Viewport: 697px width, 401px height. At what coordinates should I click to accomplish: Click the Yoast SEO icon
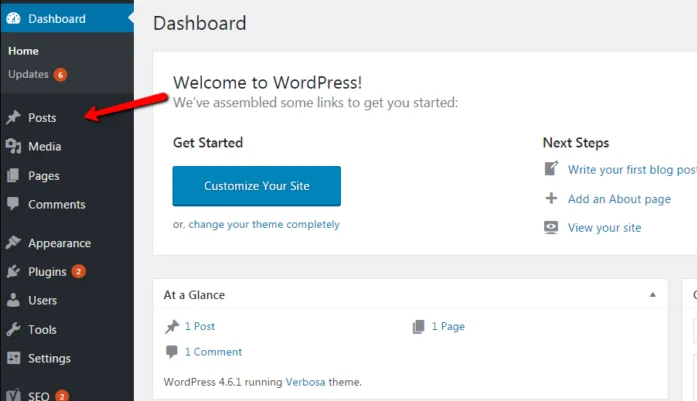13,395
